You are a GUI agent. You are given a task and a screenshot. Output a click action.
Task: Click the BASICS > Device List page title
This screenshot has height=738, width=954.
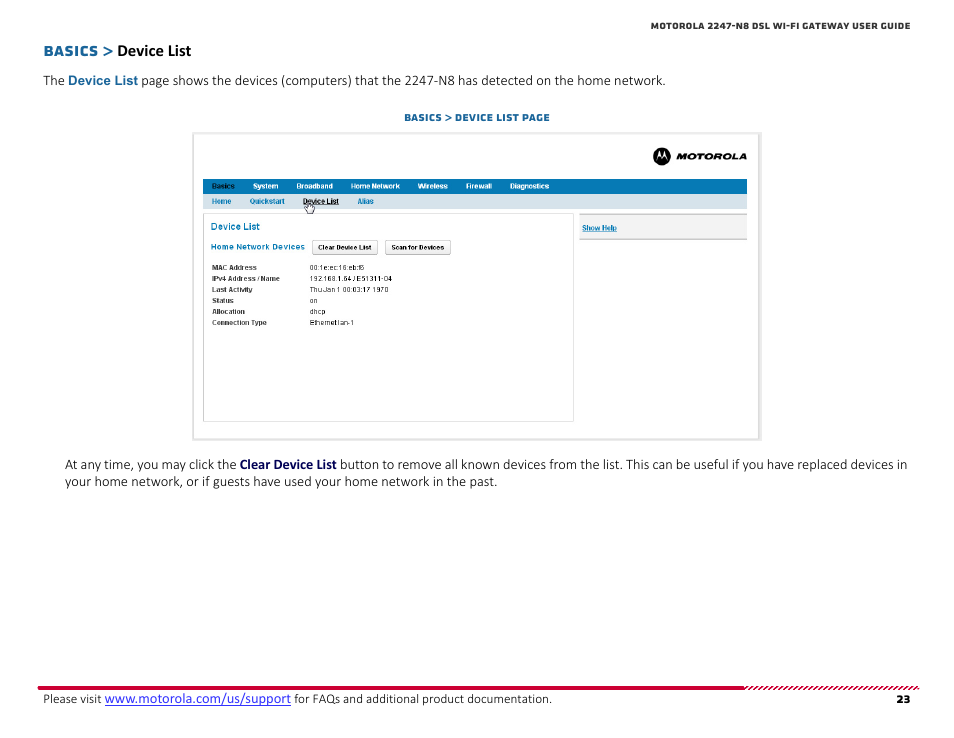coord(117,51)
